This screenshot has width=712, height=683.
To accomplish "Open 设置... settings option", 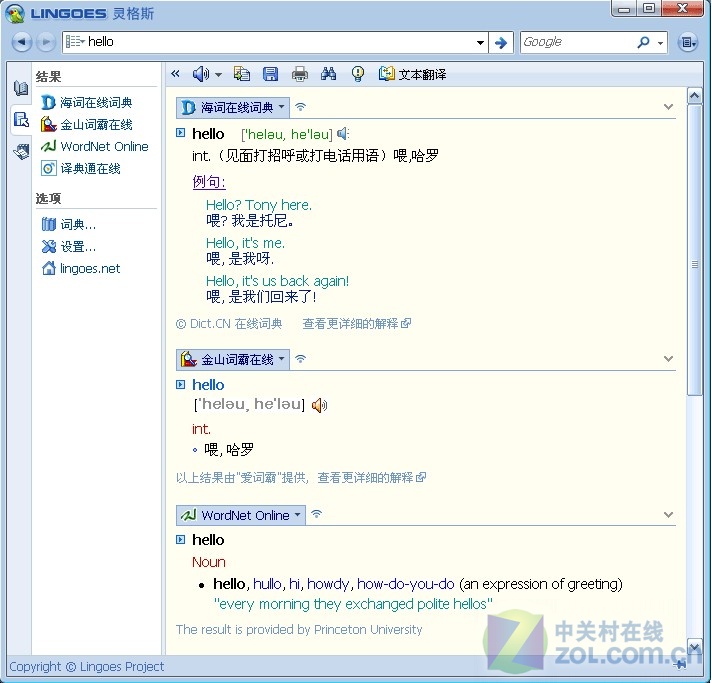I will coord(69,247).
